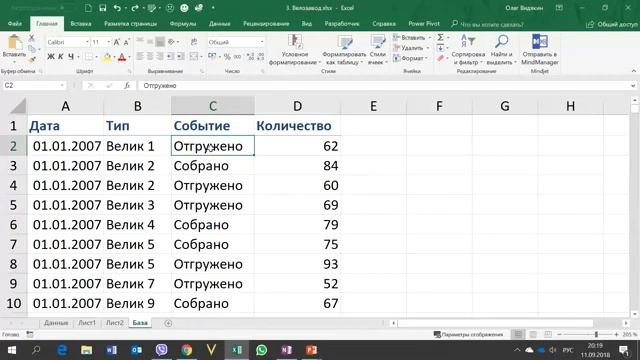Pick the yellow fill color swatch
This screenshot has width=640, height=360.
point(107,57)
